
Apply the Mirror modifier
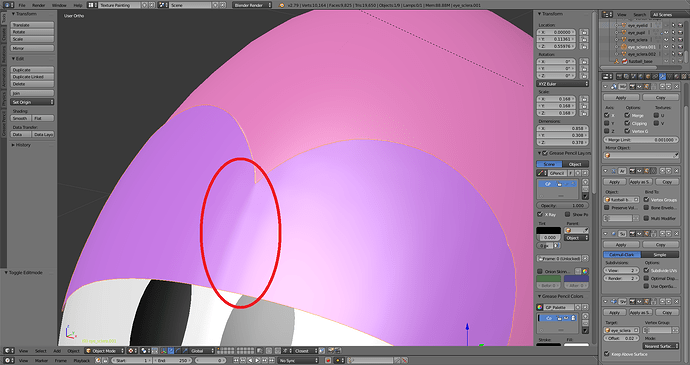pos(621,97)
